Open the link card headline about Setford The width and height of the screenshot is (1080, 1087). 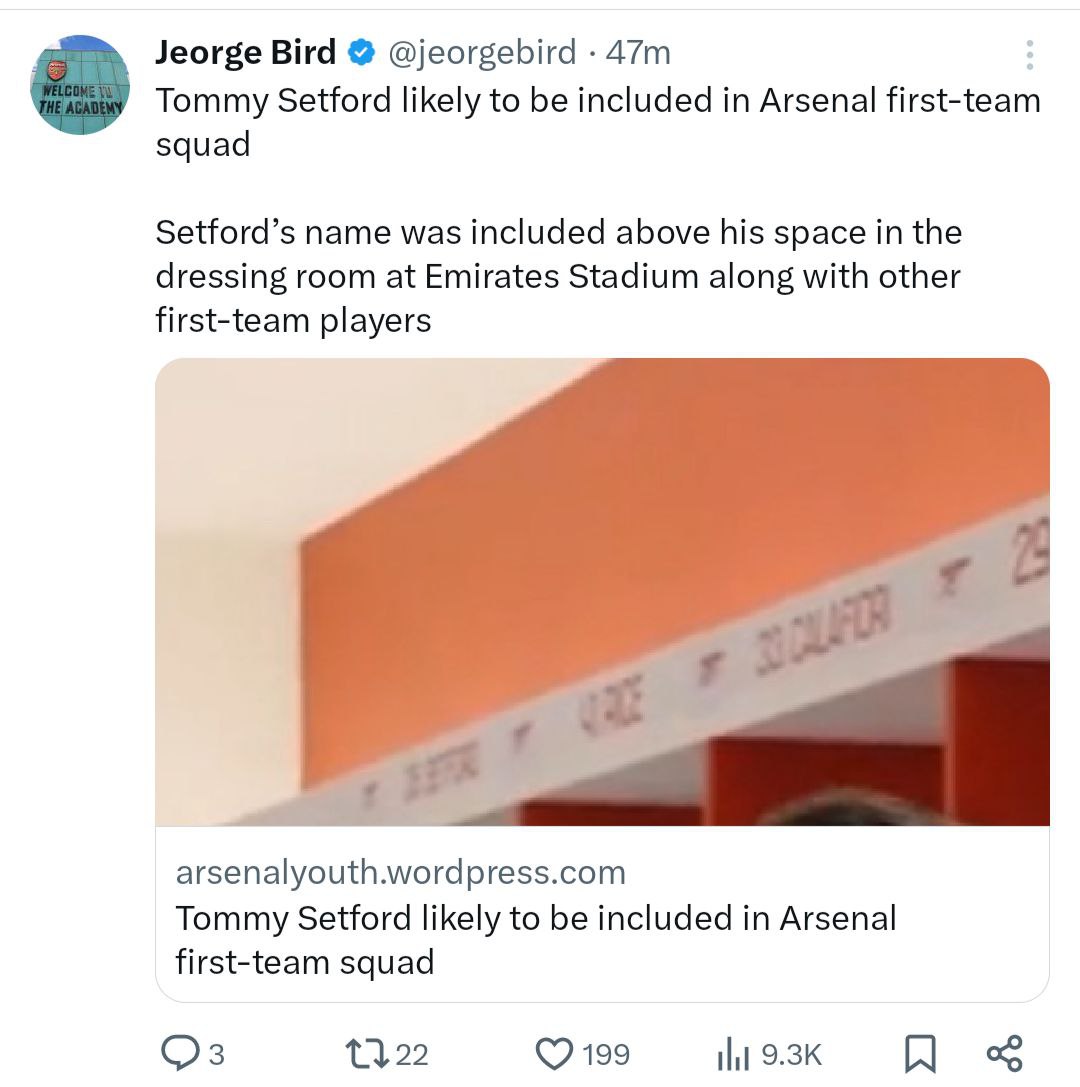coord(535,939)
